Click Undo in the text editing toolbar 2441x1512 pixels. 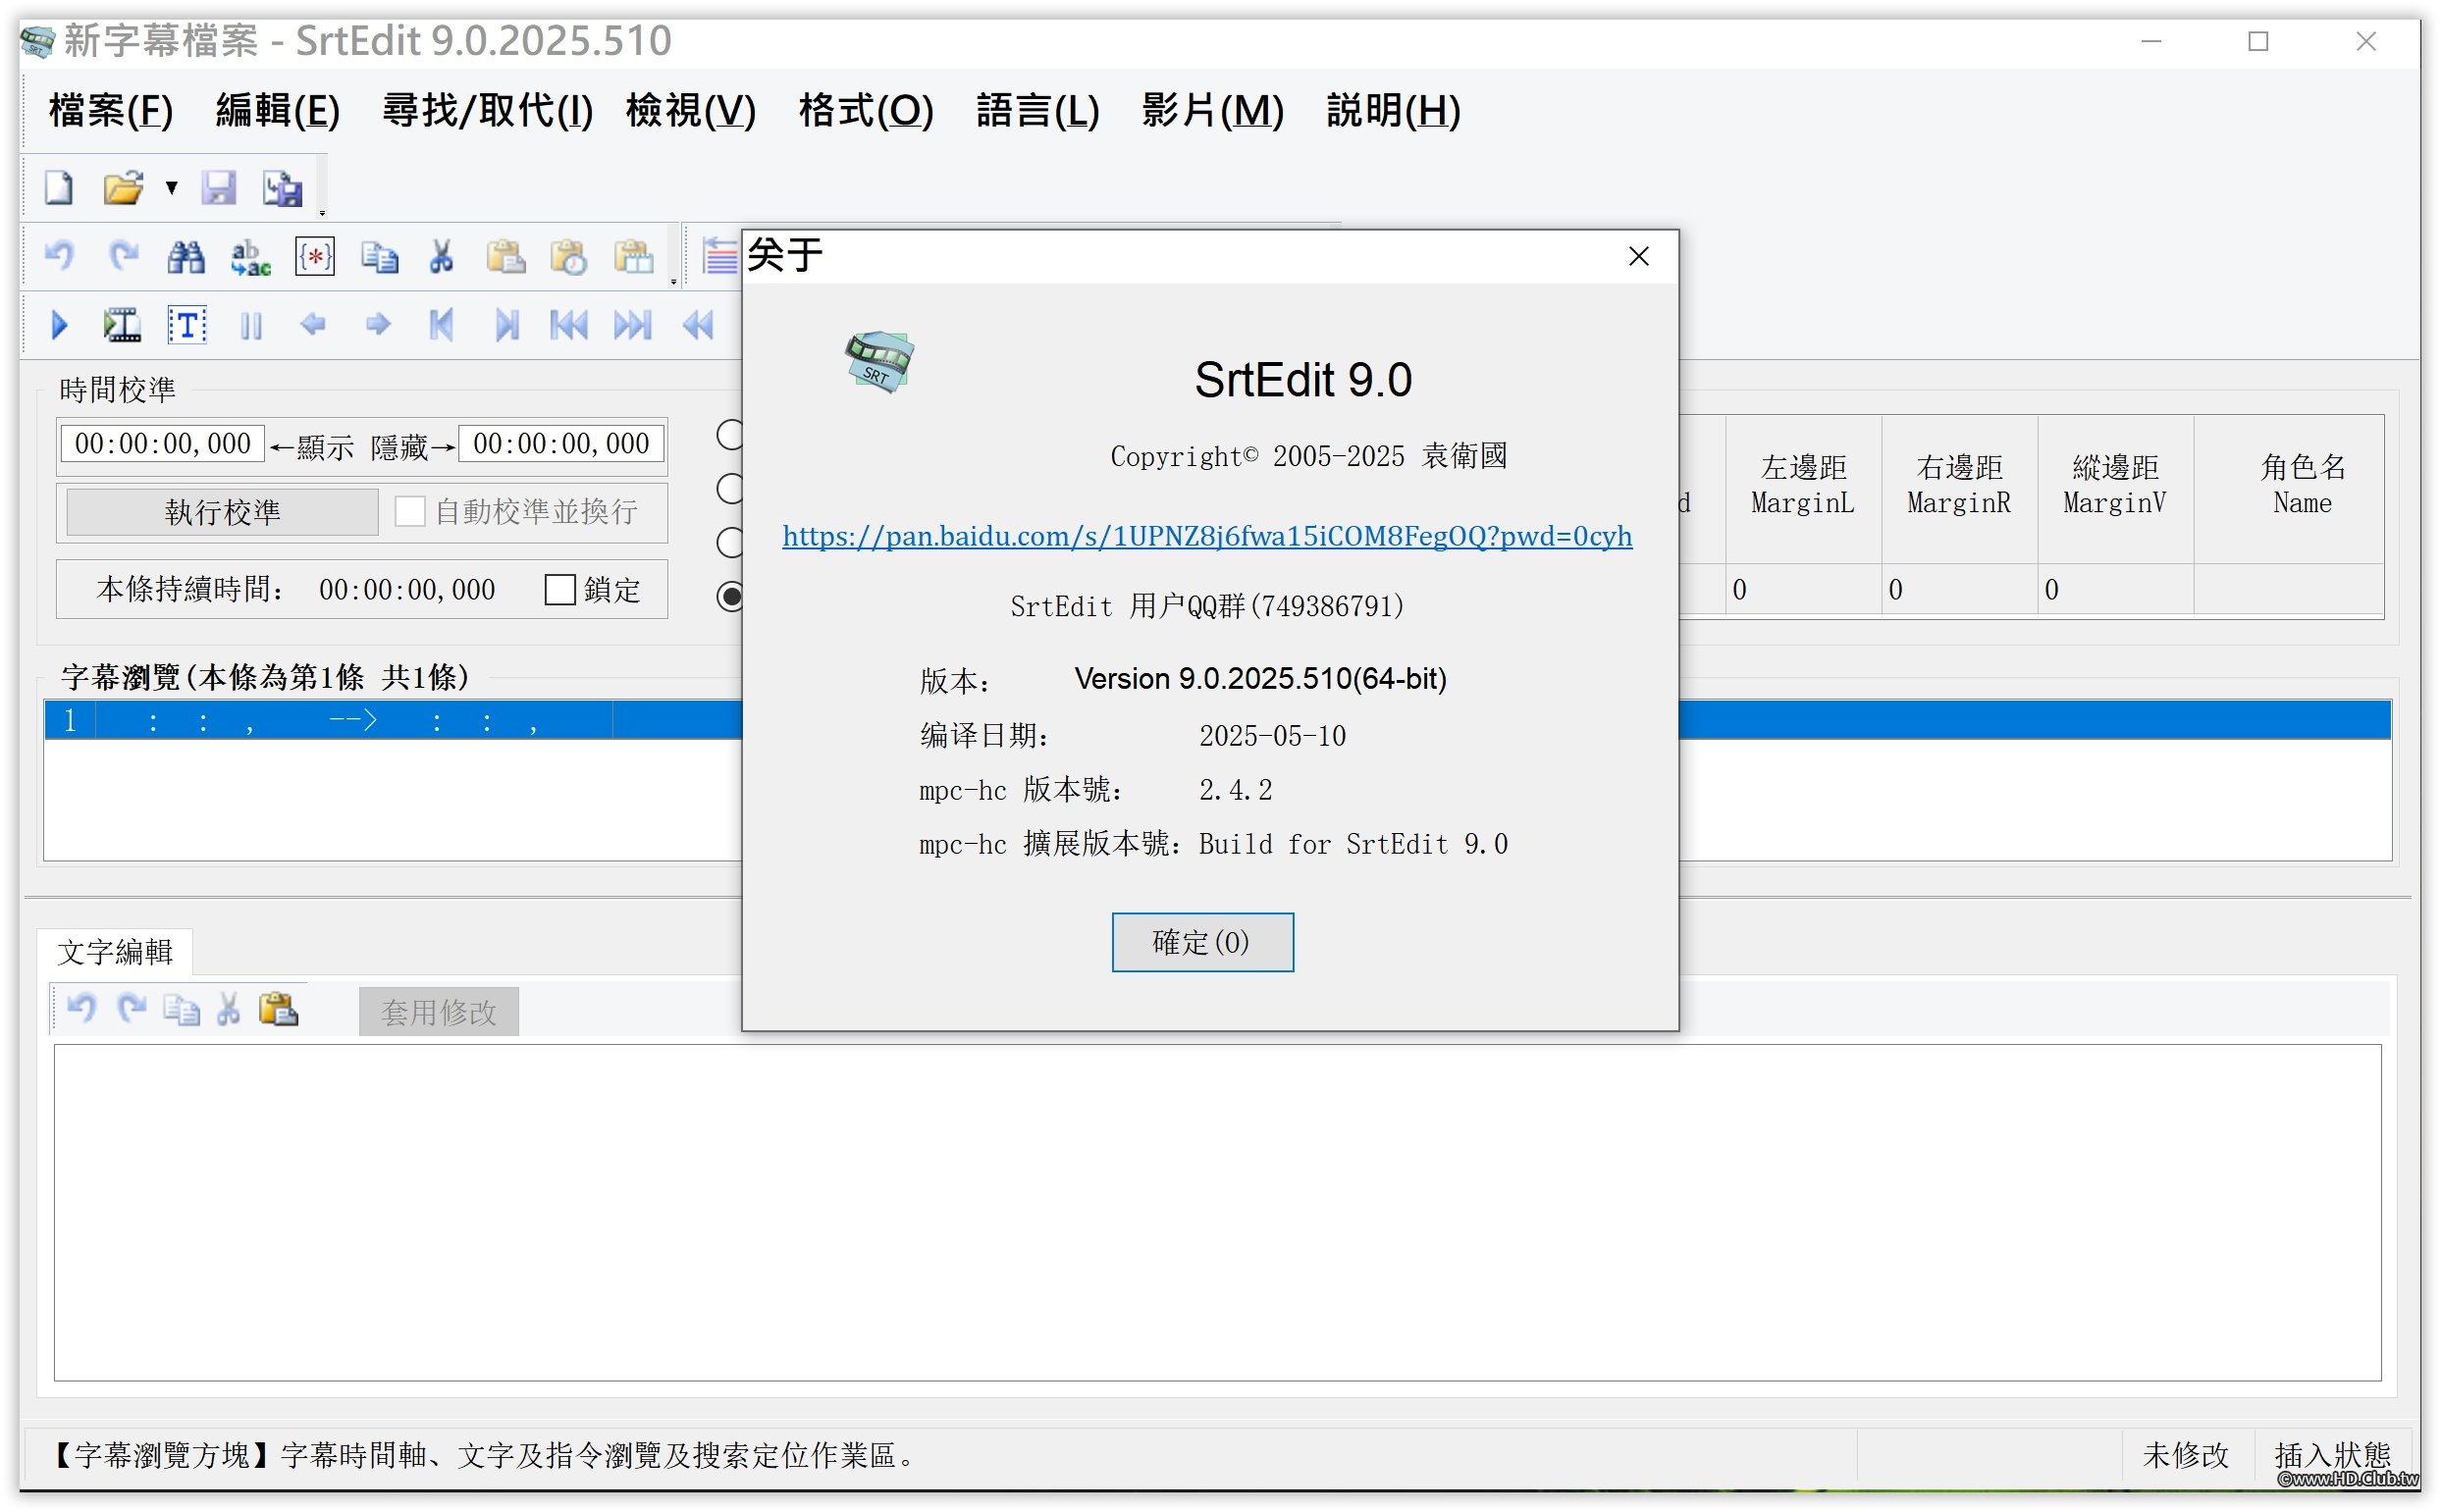(x=81, y=1009)
